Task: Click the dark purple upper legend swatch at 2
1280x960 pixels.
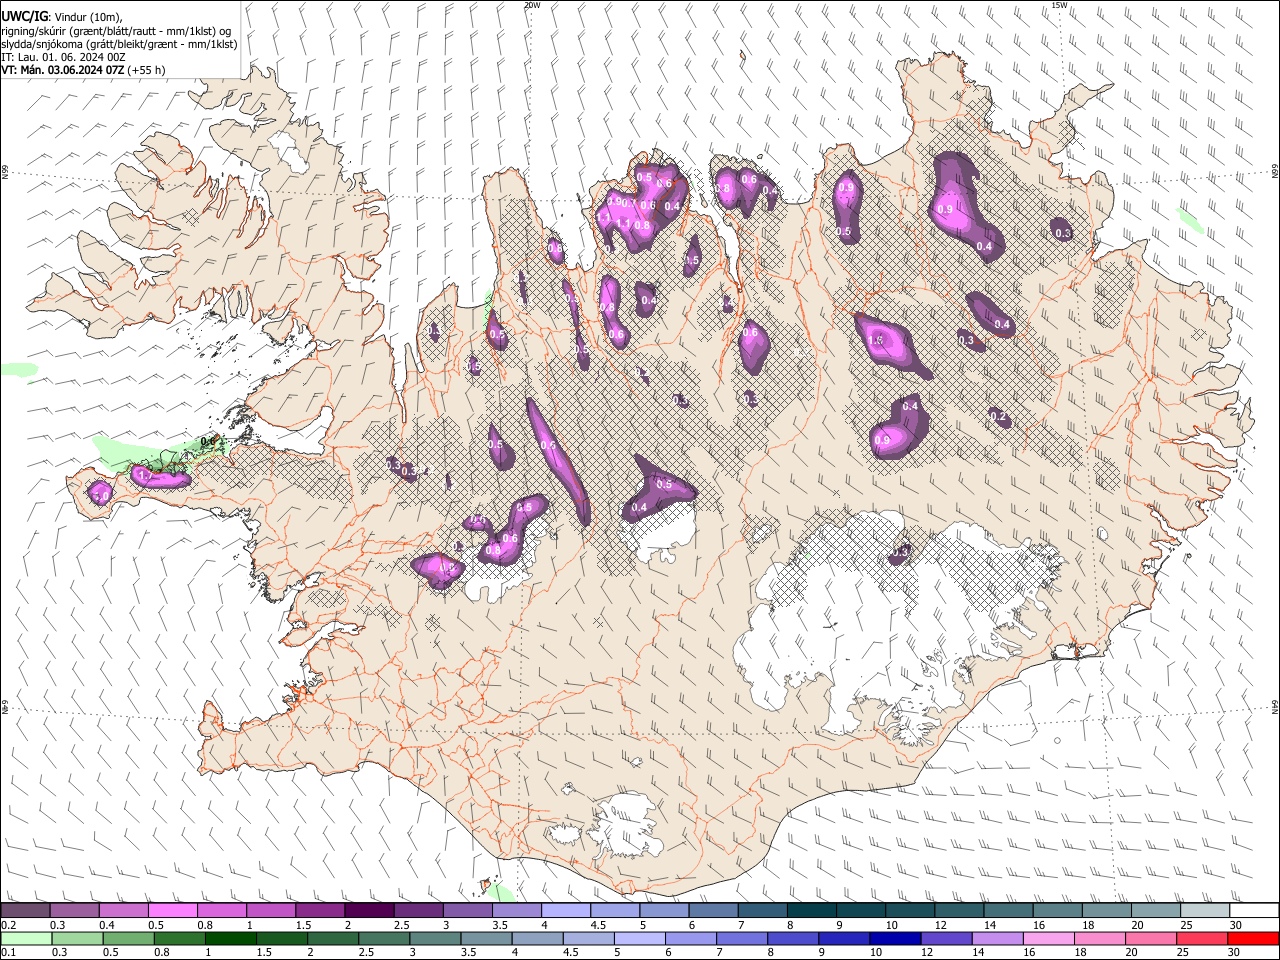Action: (x=368, y=910)
